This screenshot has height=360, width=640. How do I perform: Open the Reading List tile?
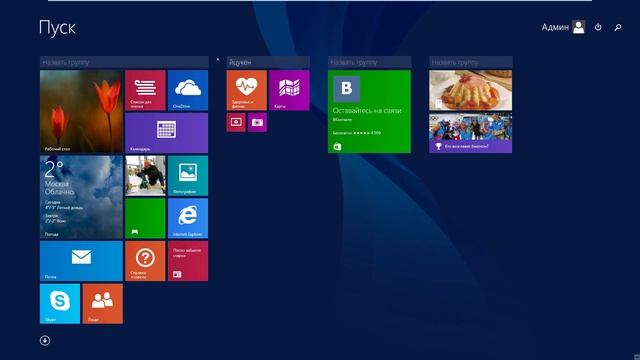145,90
